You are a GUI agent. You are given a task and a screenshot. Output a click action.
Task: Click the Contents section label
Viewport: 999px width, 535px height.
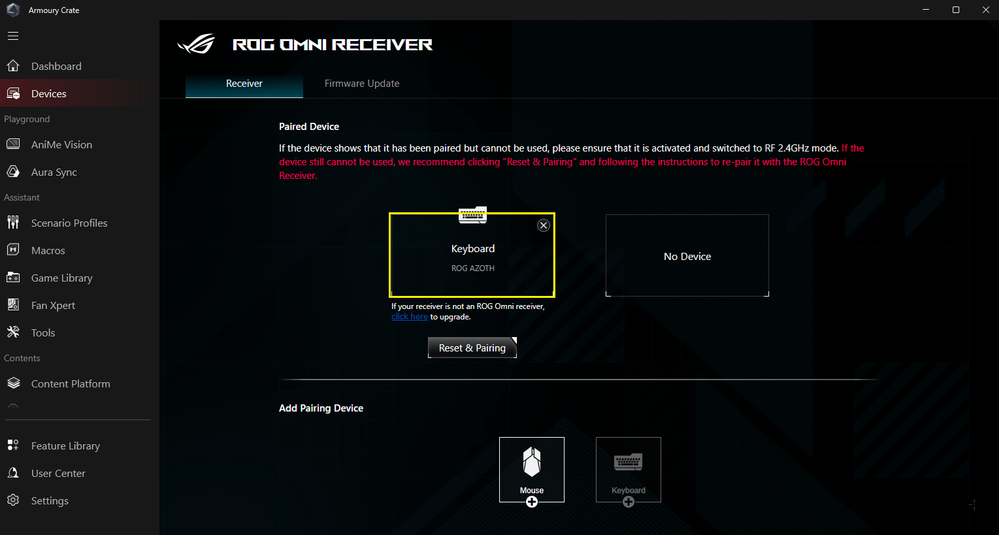(22, 358)
